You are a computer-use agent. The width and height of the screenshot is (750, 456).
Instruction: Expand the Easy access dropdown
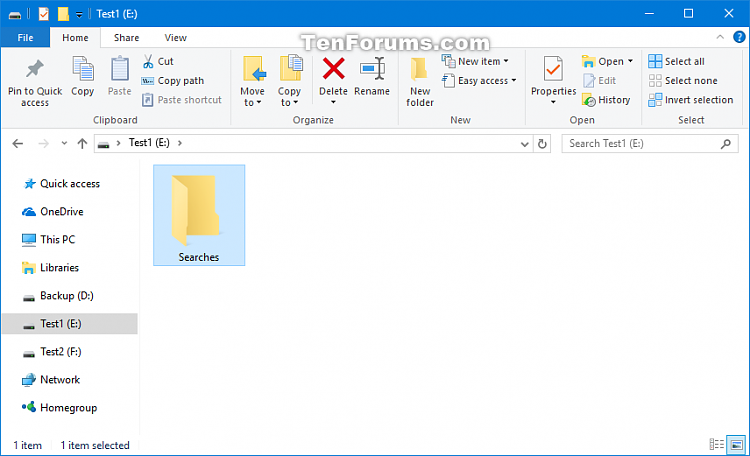pos(514,80)
